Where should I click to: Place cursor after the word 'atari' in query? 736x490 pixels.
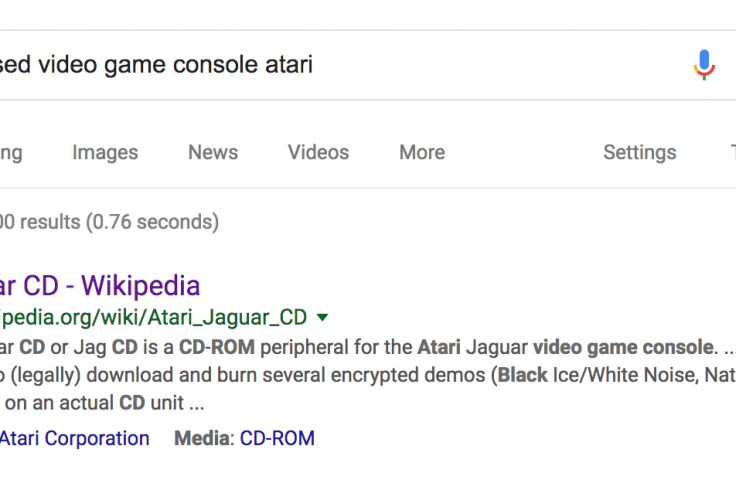pos(314,65)
